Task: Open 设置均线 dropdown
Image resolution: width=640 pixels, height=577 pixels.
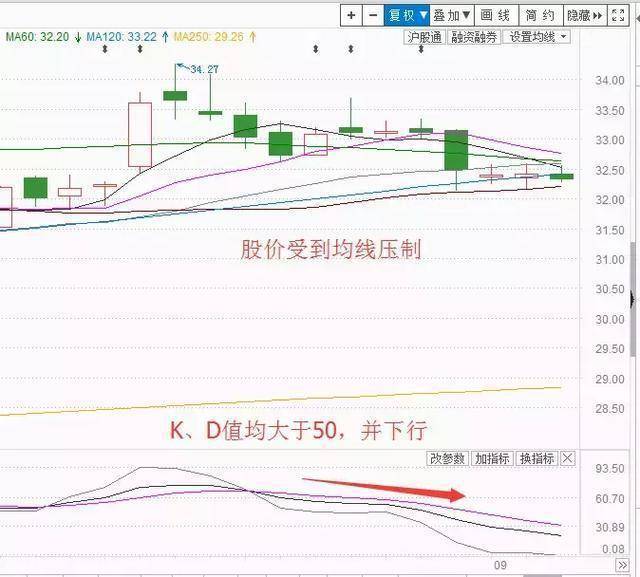Action: (537, 37)
